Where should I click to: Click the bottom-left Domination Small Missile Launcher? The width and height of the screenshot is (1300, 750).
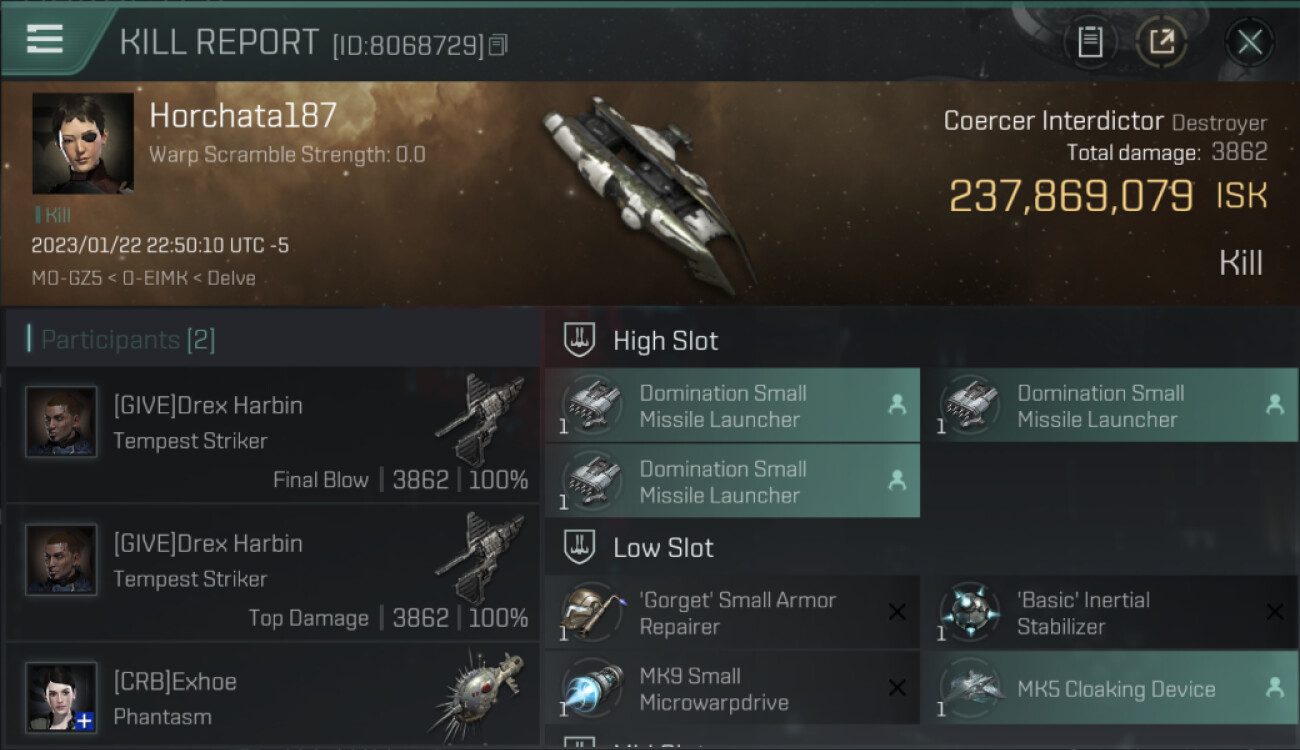[x=732, y=481]
